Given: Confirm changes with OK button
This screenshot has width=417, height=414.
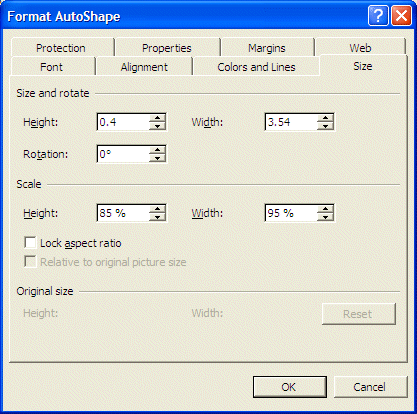Looking at the screenshot, I should 289,387.
